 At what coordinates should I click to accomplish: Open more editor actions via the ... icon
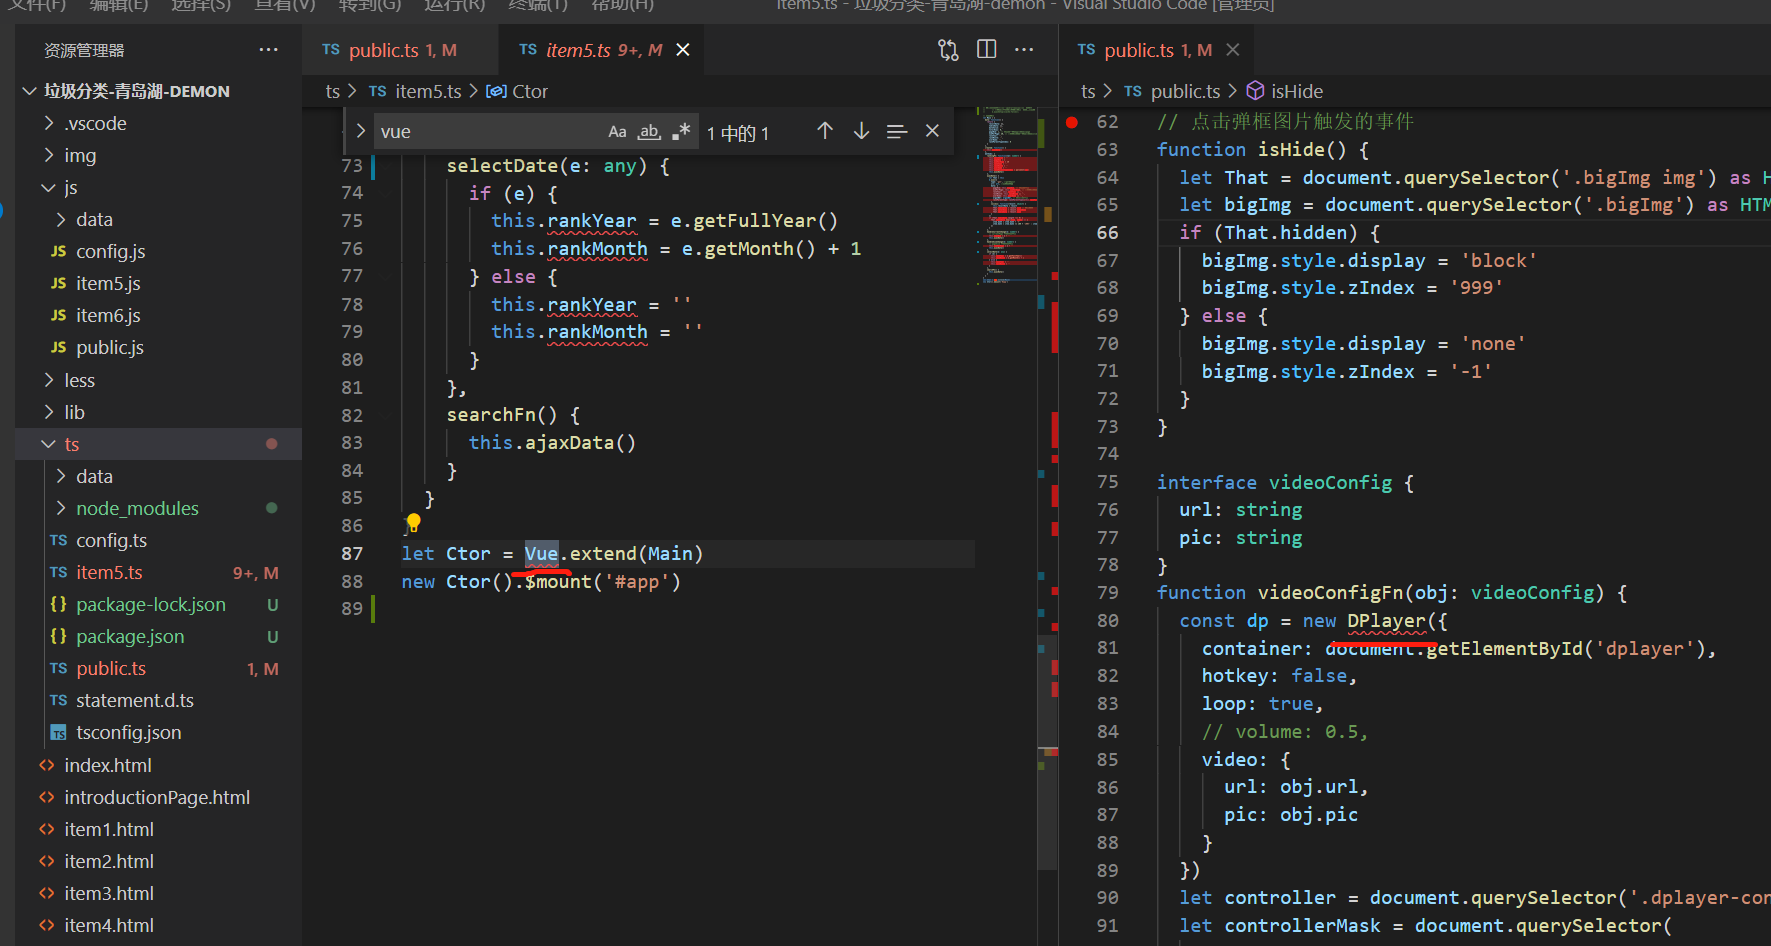pos(1023,49)
